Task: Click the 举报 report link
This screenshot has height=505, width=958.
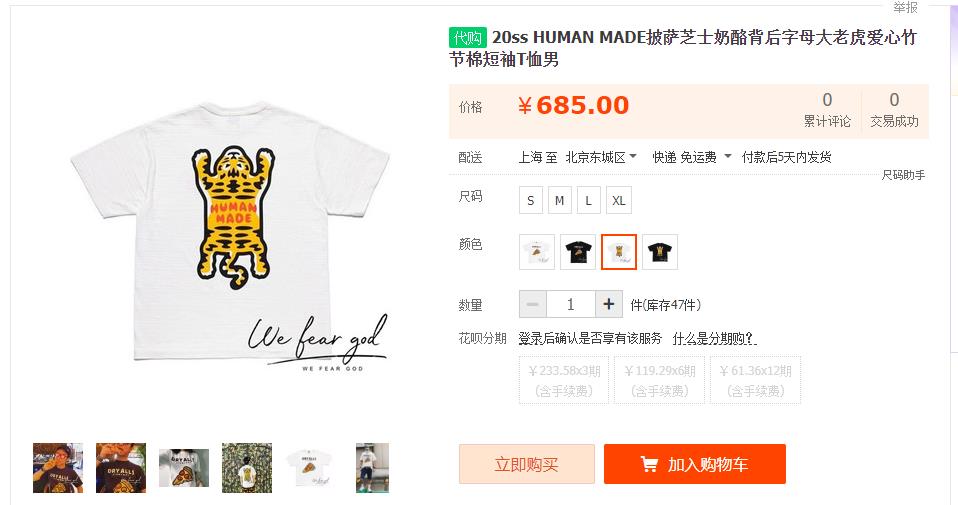Action: (x=905, y=7)
